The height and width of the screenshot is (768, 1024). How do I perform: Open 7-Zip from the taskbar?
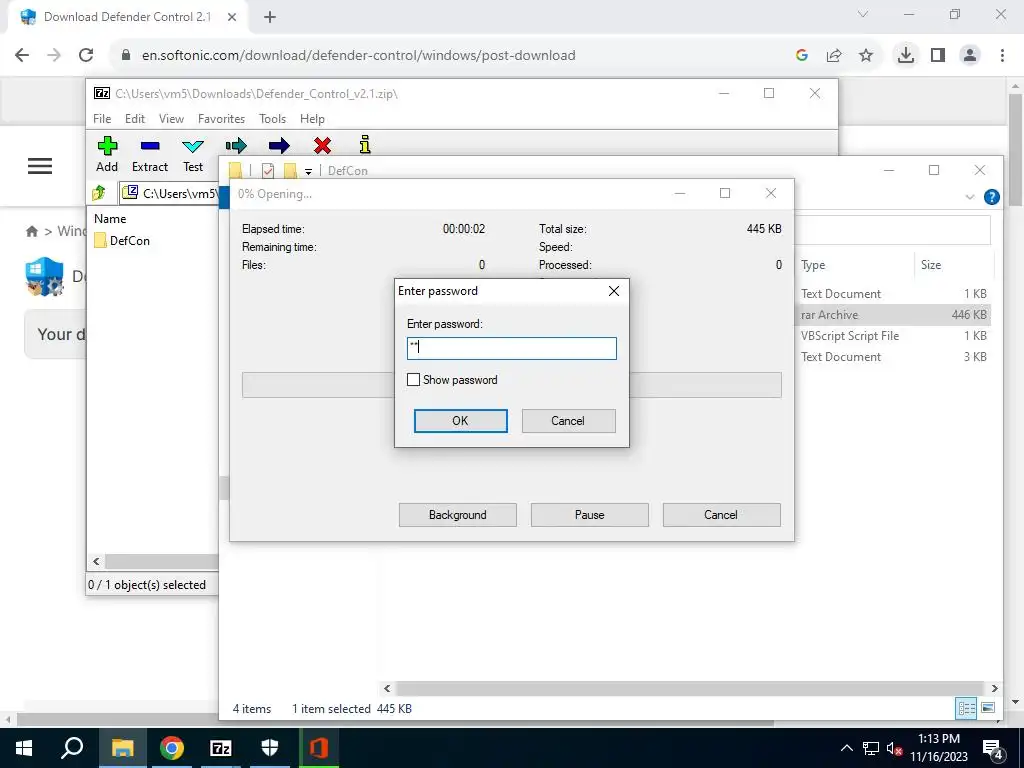(221, 748)
